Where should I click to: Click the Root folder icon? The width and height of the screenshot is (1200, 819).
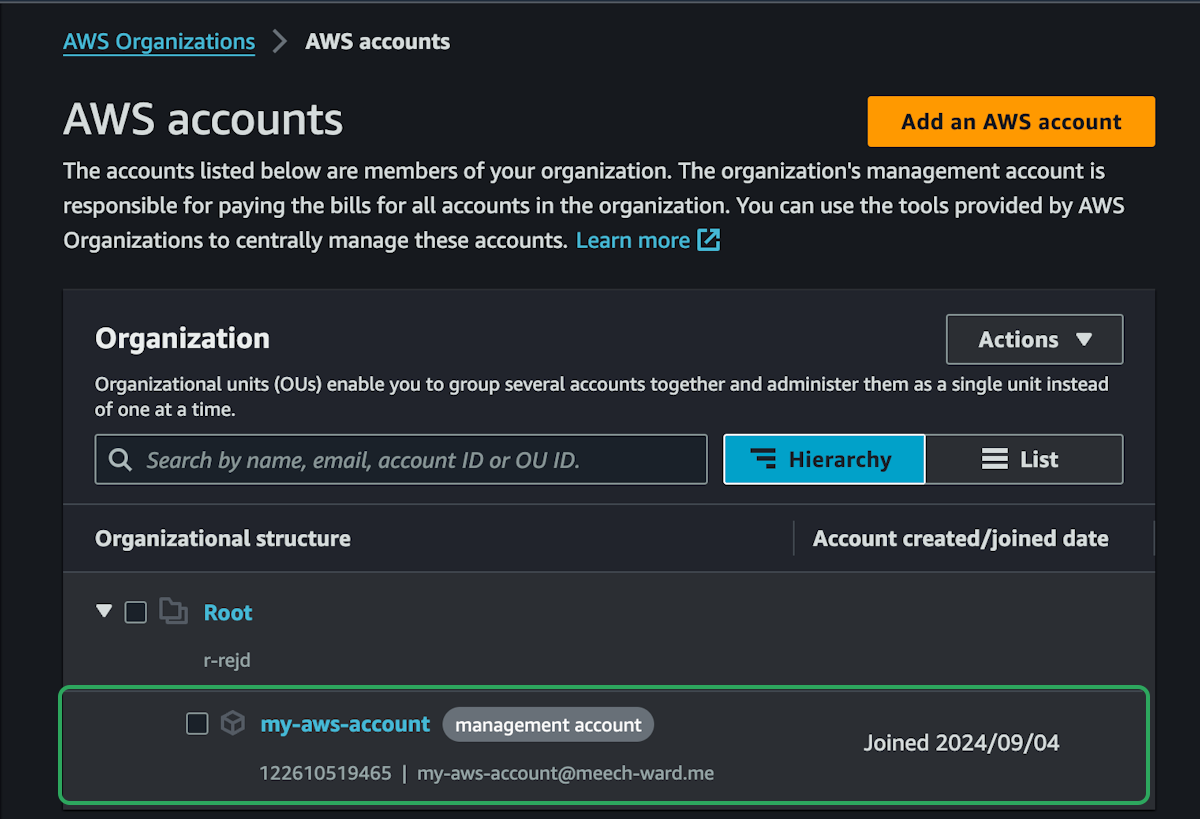(173, 611)
